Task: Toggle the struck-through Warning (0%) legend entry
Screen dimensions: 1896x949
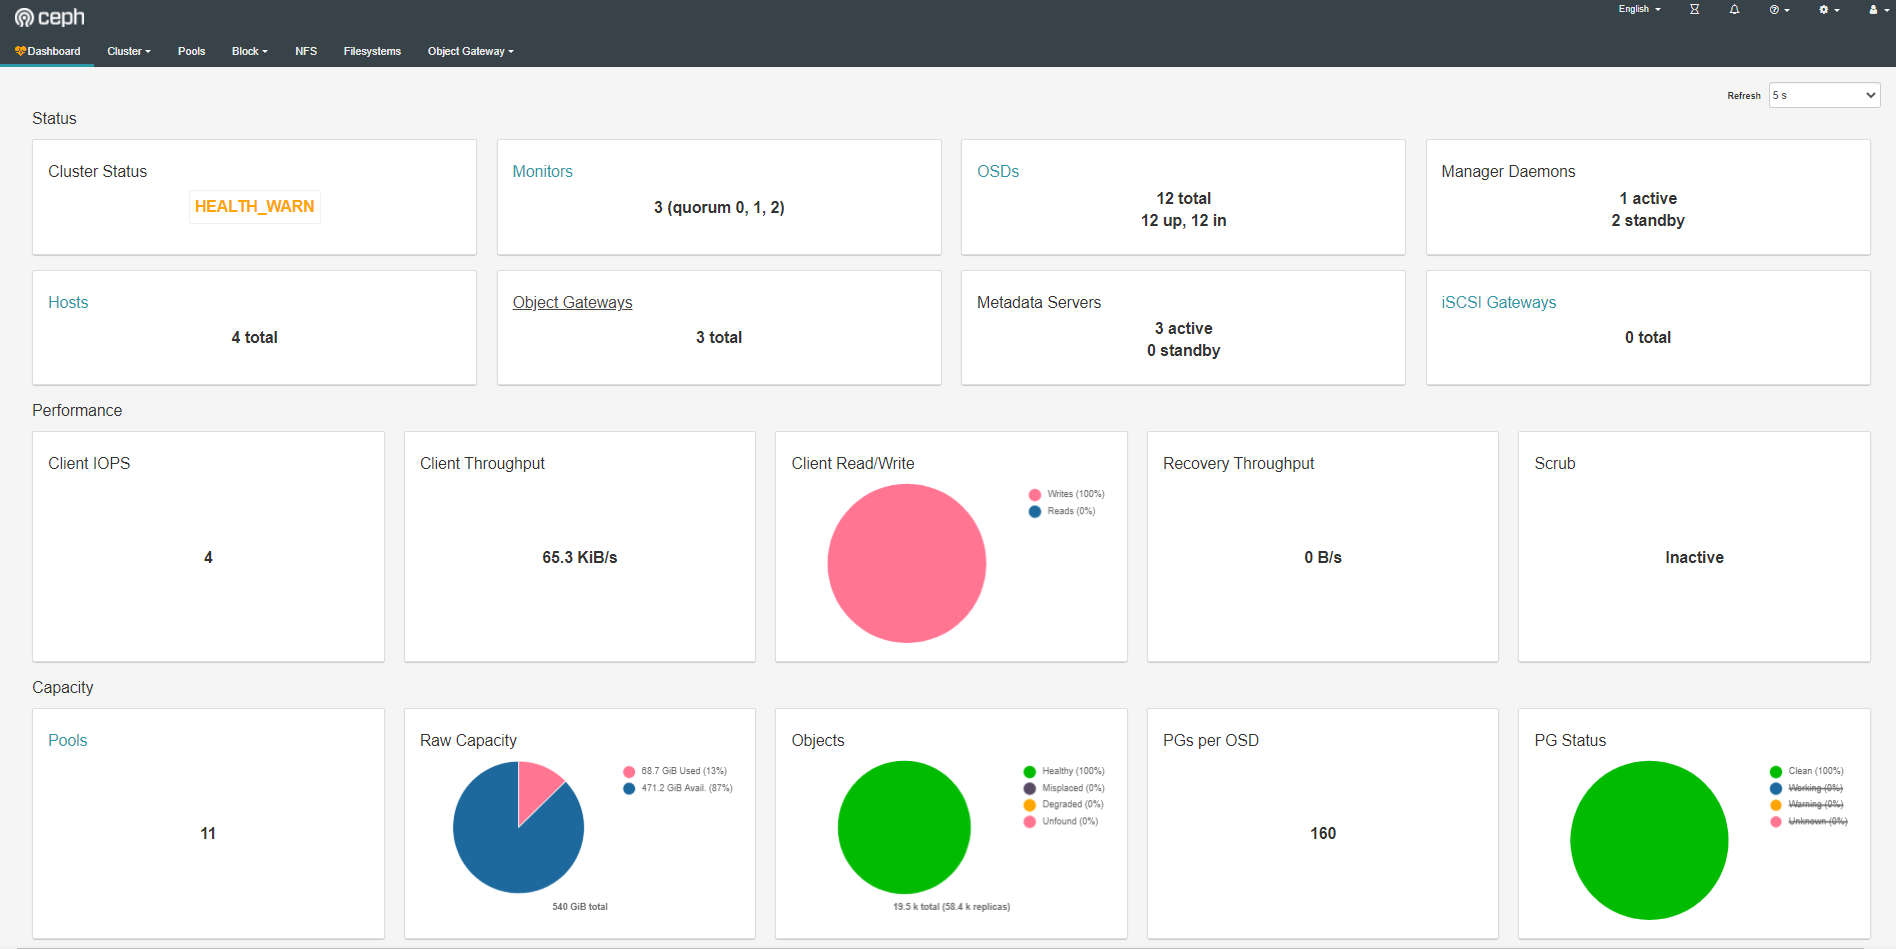Action: (x=1806, y=804)
